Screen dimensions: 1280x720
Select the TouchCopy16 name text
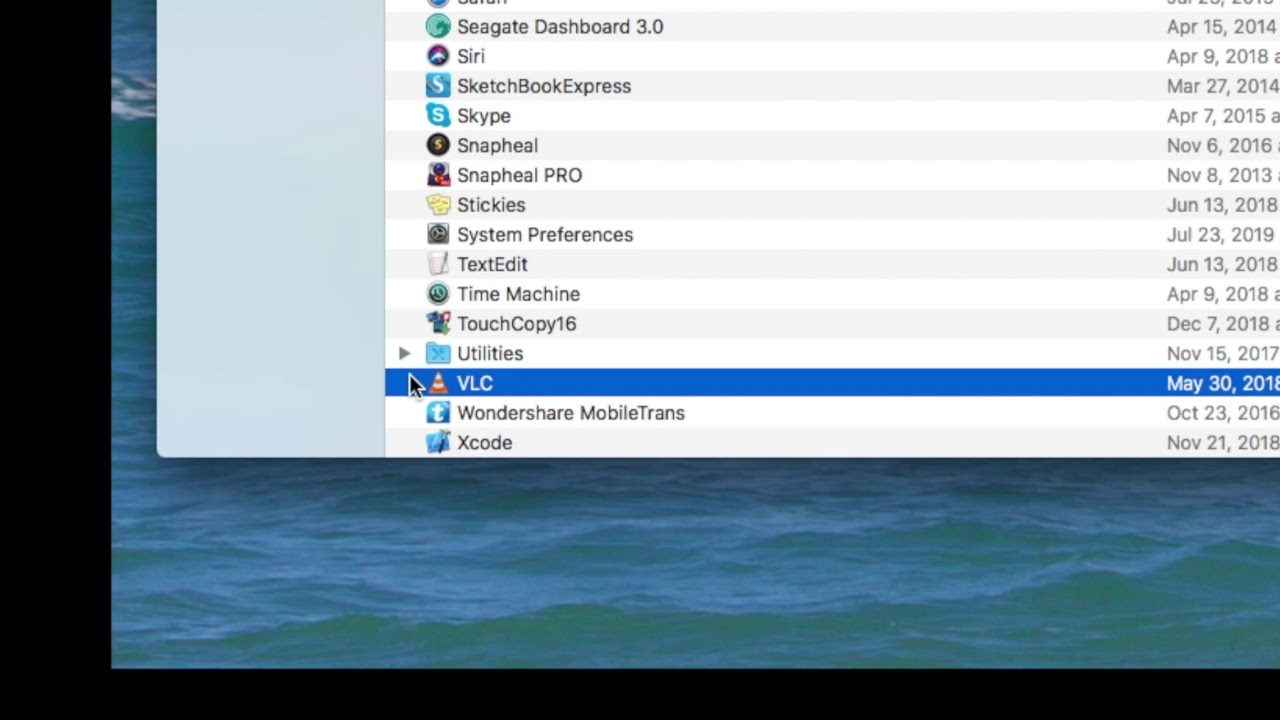pyautogui.click(x=517, y=324)
